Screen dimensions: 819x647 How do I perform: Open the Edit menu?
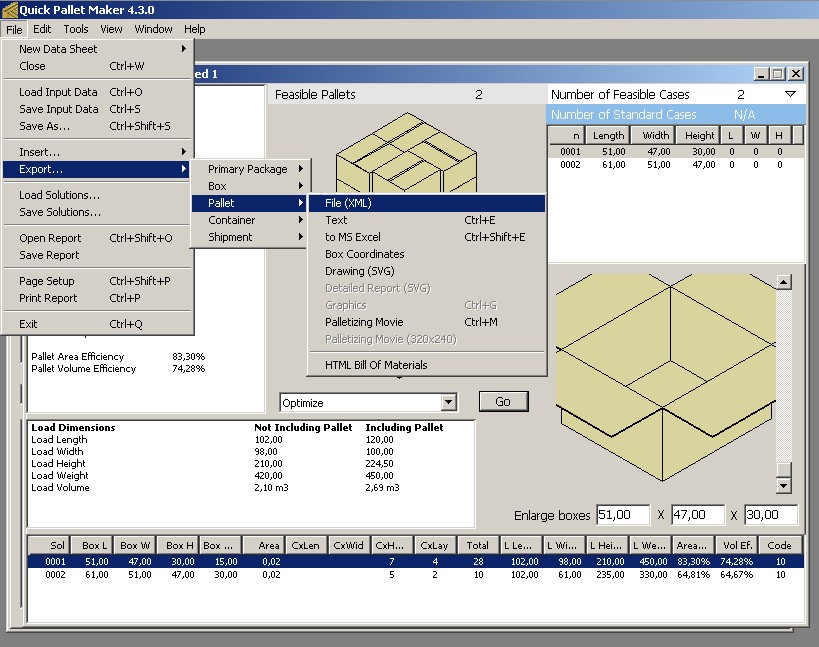[42, 29]
